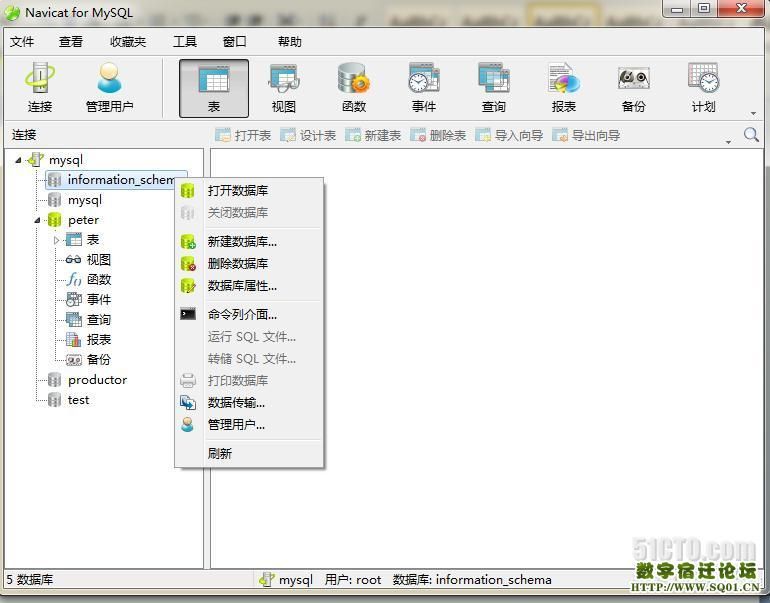Click the 报表 reports toolbar icon
The image size is (770, 603).
(x=563, y=88)
